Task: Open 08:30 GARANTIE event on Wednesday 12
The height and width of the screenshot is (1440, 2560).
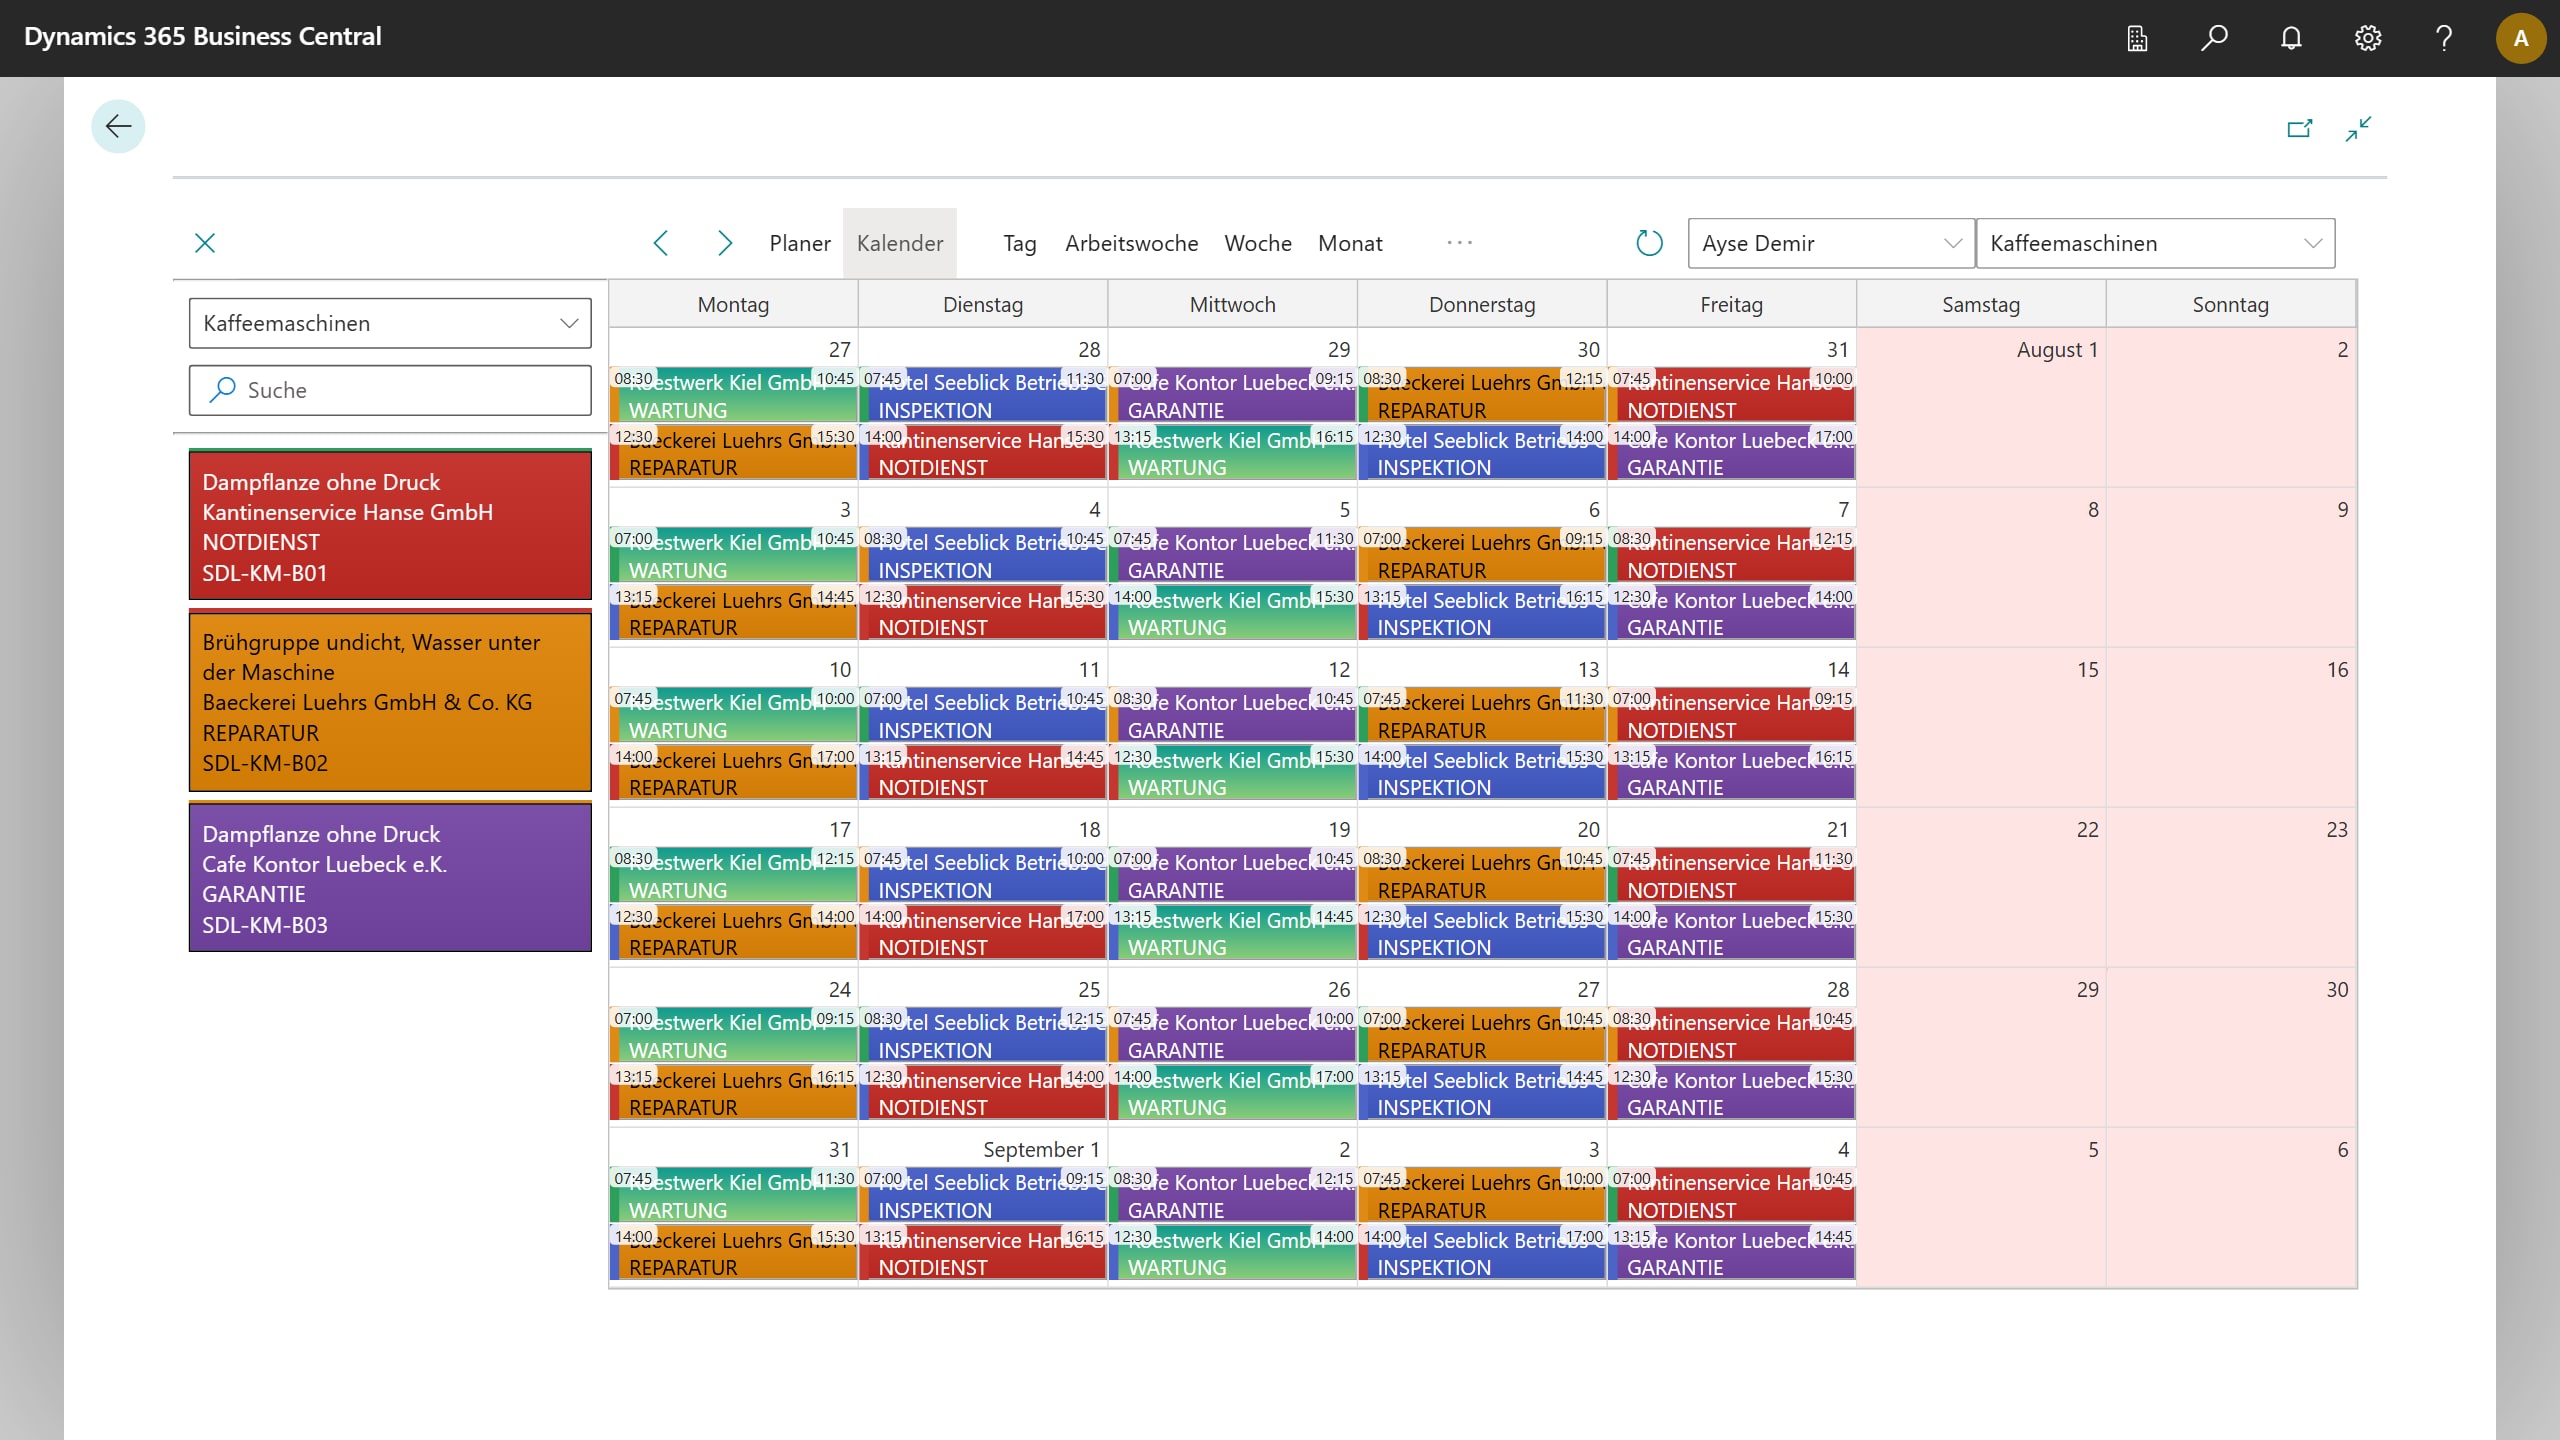Action: (1233, 716)
